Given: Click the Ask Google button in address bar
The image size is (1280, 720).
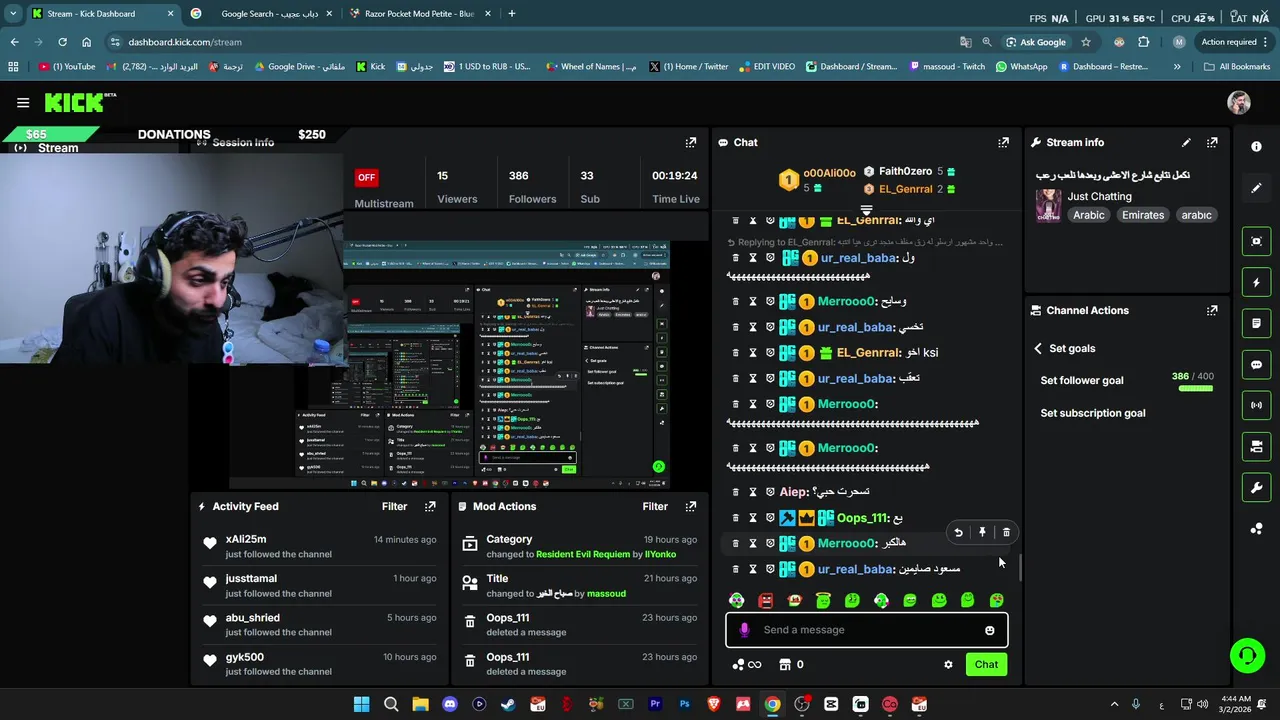Looking at the screenshot, I should [1035, 42].
